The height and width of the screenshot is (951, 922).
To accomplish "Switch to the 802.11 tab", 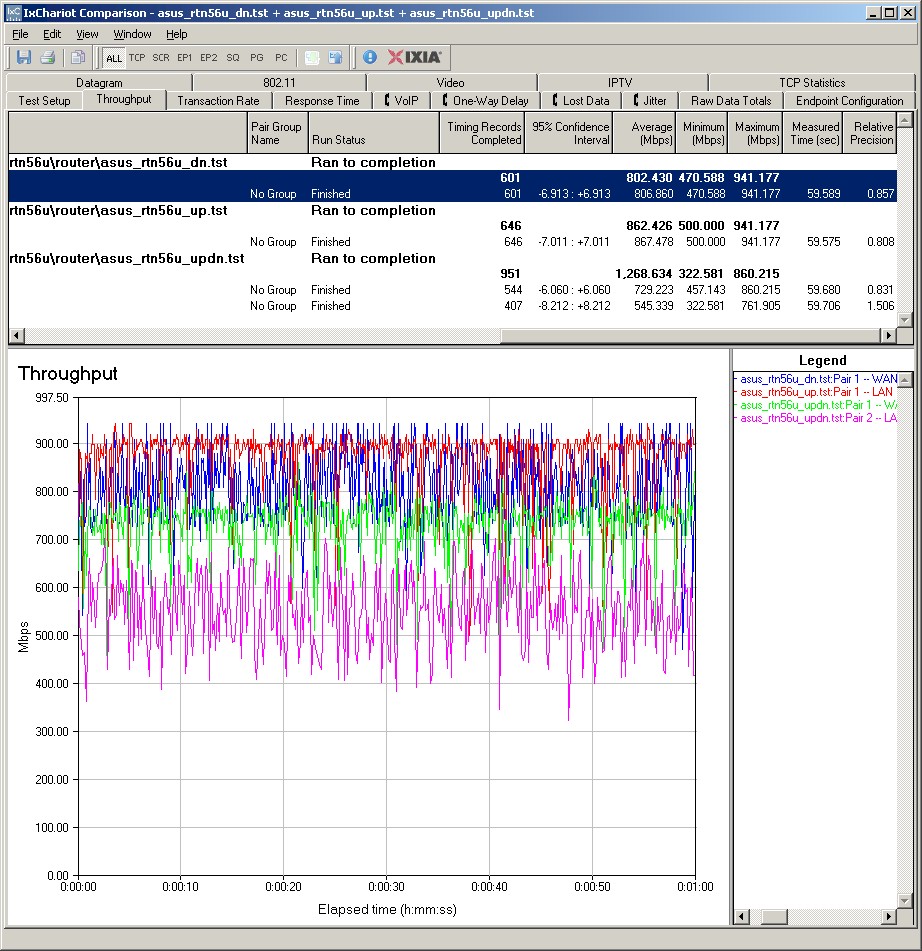I will (x=279, y=82).
